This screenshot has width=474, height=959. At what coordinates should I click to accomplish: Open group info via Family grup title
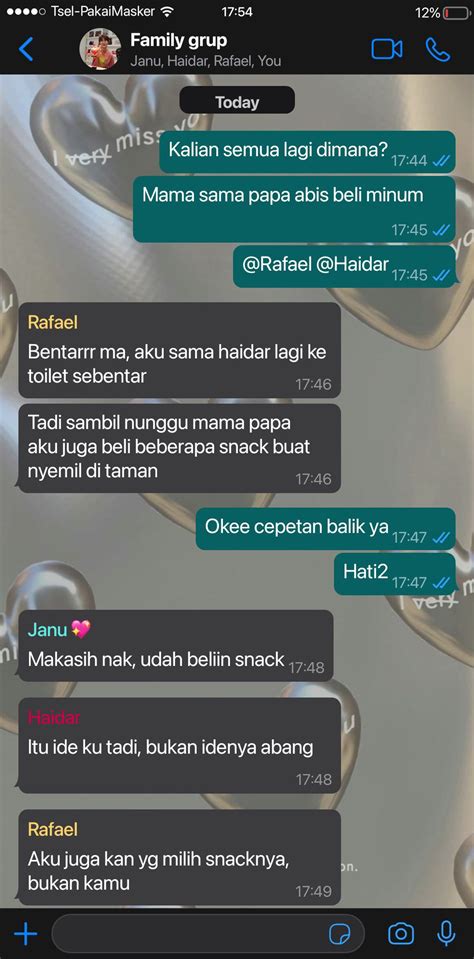pos(179,40)
